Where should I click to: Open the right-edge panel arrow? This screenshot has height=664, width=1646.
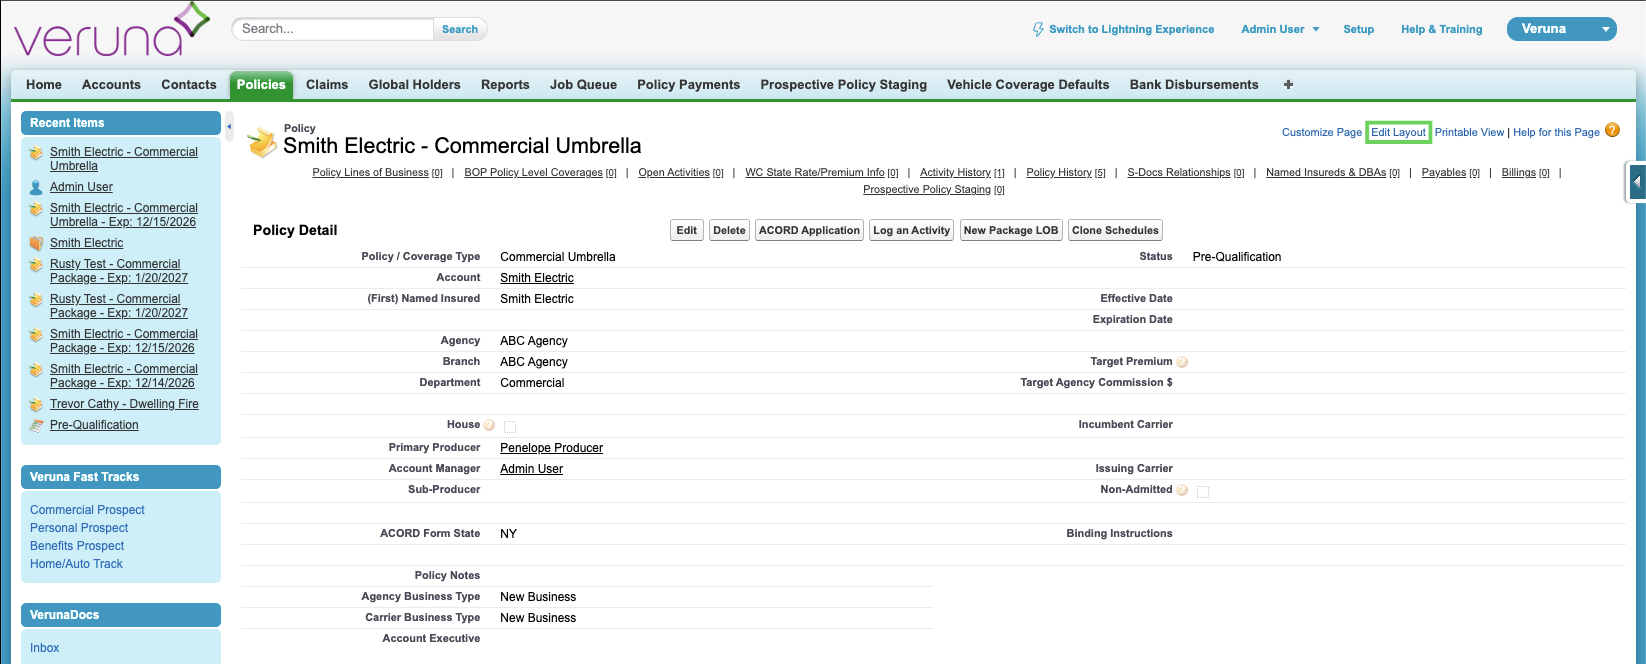point(1636,182)
